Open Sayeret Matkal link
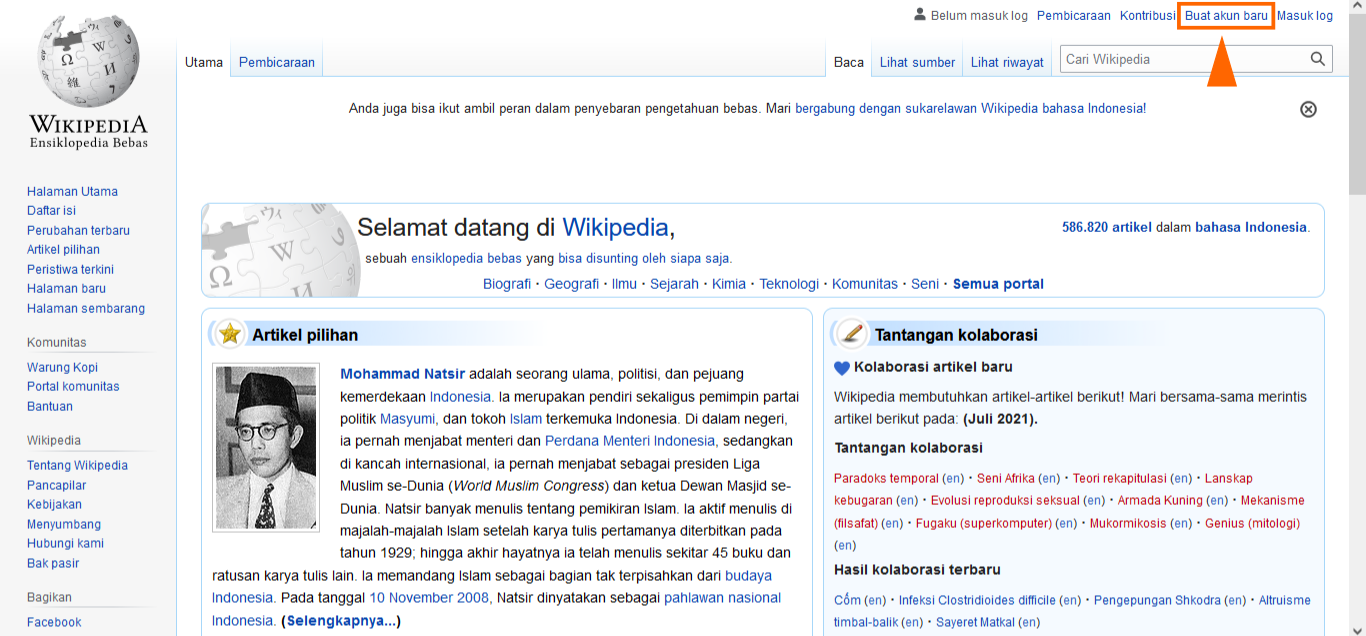Screen dimensions: 1366x636 975,622
